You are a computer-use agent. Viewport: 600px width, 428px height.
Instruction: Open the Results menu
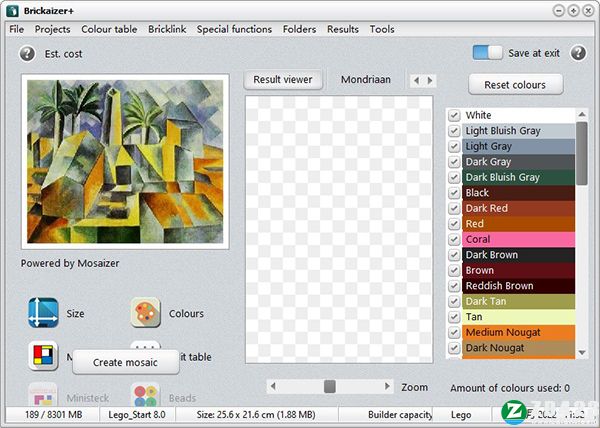[343, 29]
